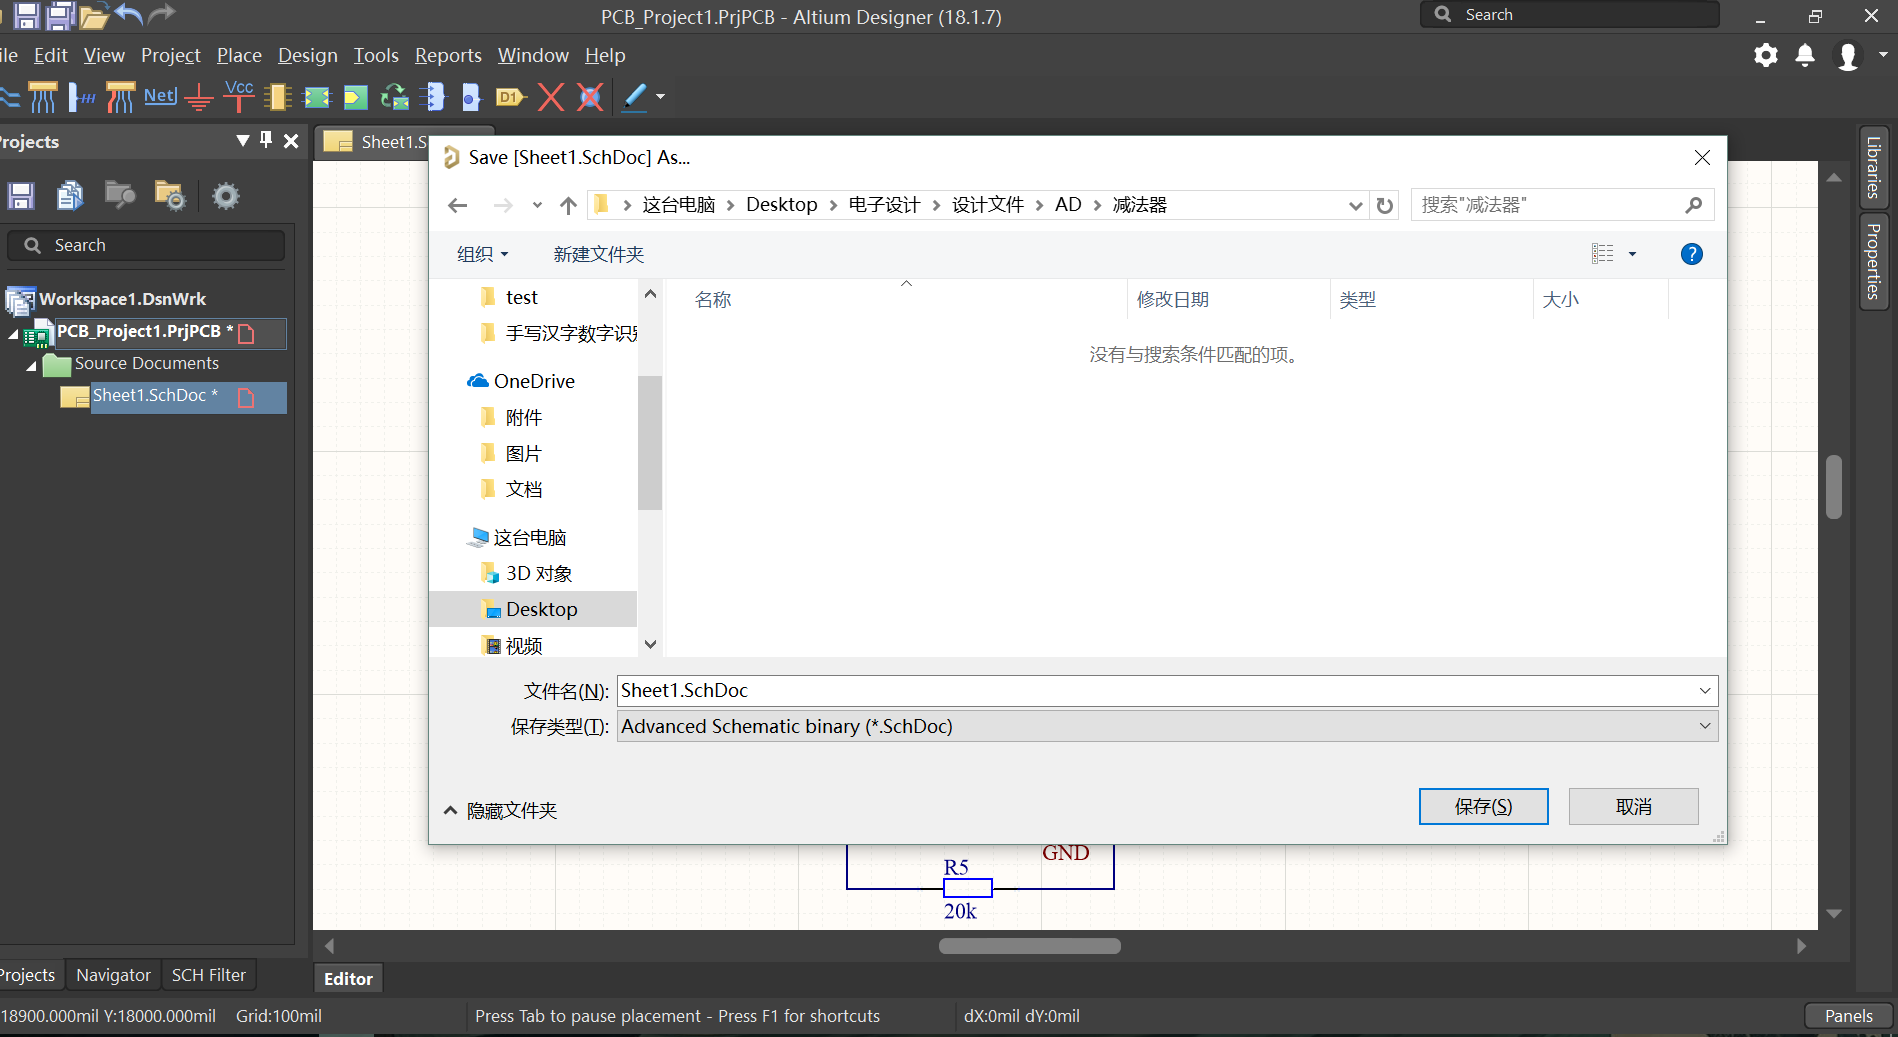Expand the file name combo box arrow
Image resolution: width=1898 pixels, height=1037 pixels.
pos(1703,690)
